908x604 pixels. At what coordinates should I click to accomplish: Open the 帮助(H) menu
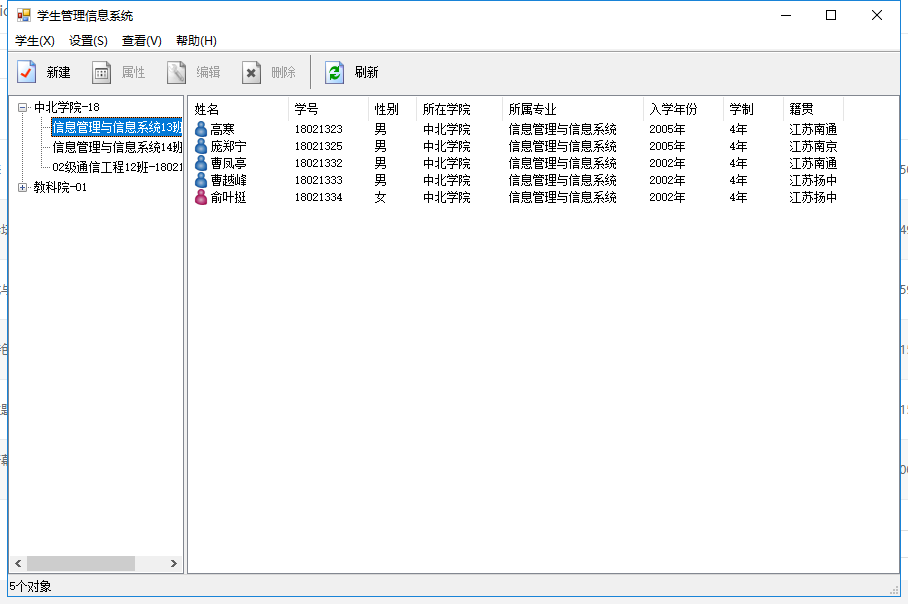click(196, 41)
